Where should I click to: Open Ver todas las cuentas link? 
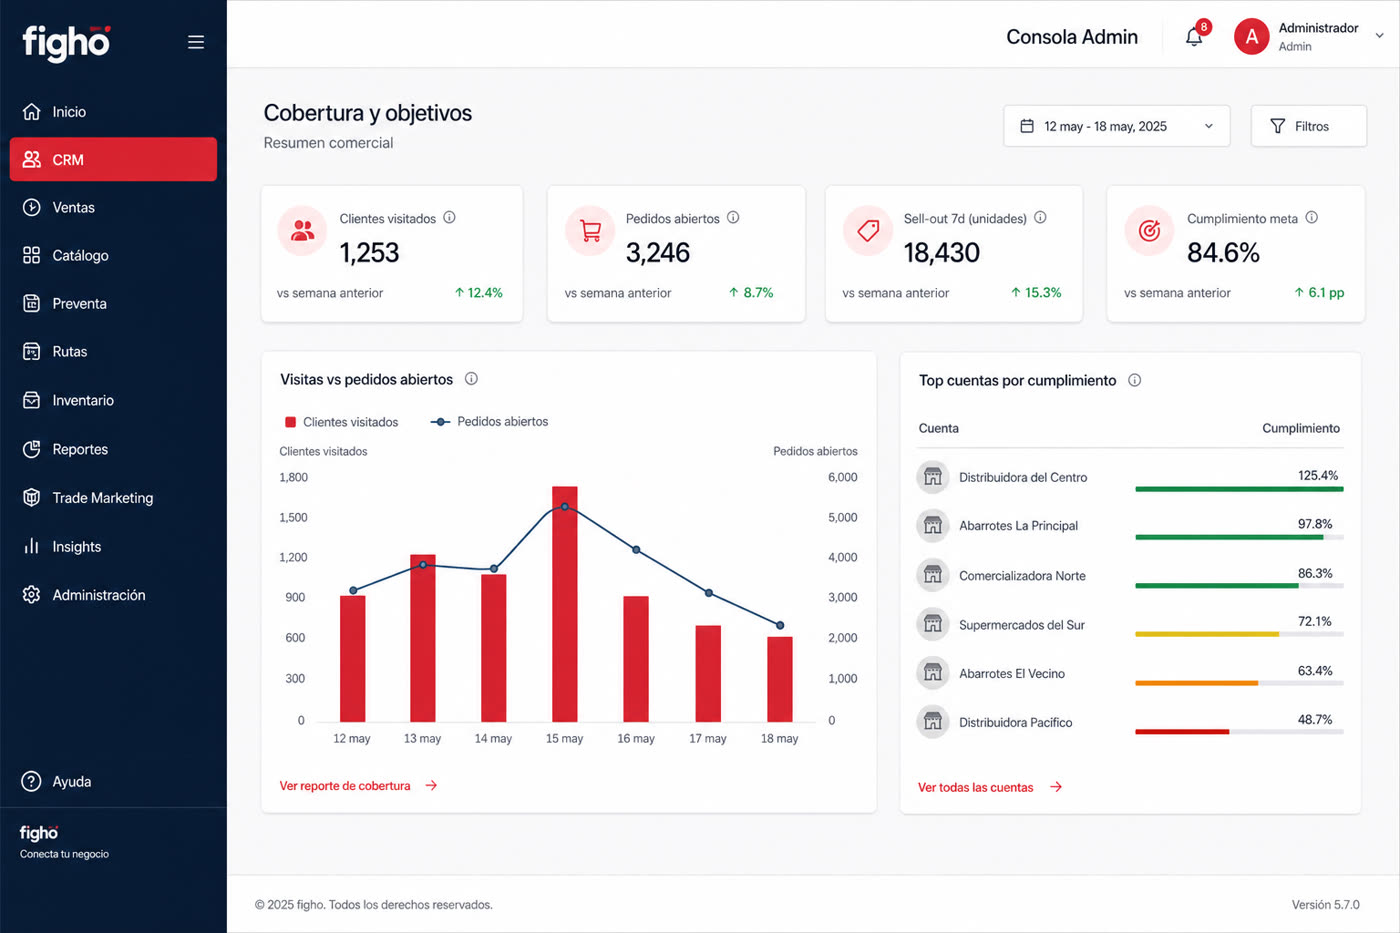coord(990,787)
